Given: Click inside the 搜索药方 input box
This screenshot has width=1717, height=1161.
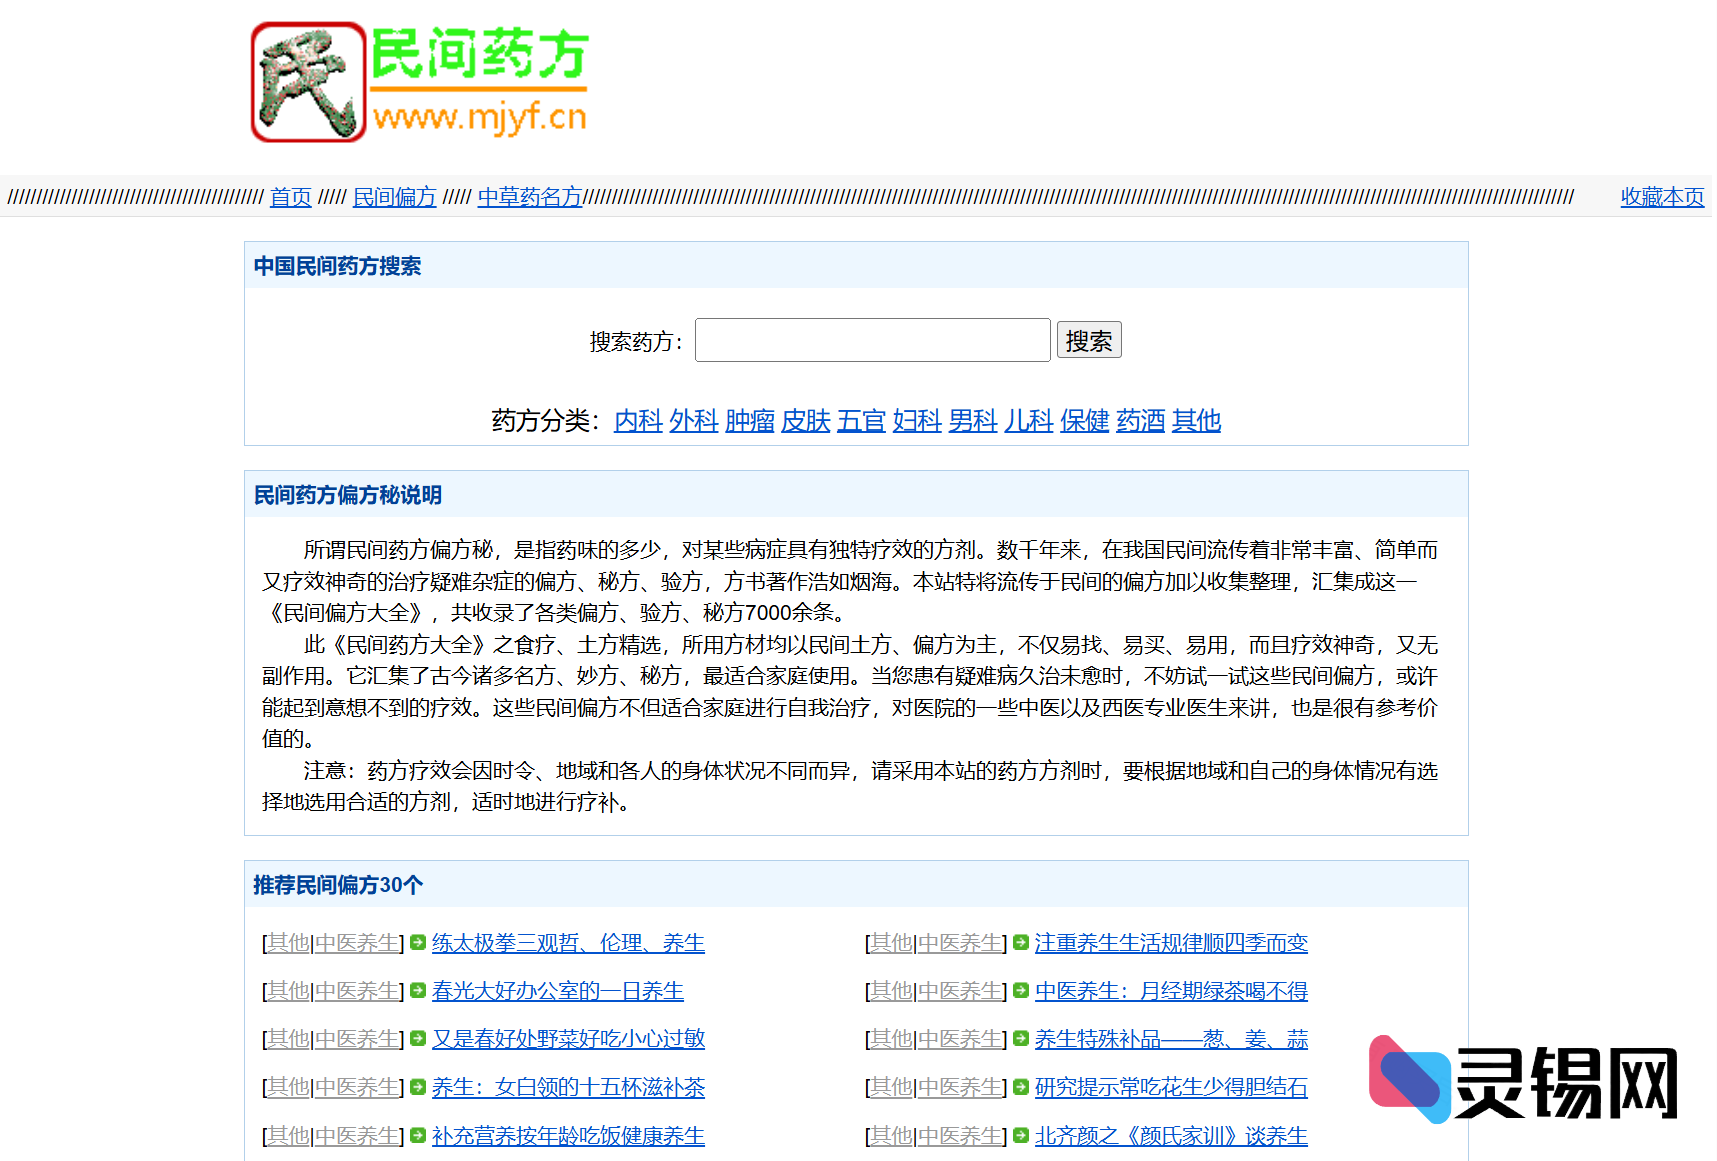Looking at the screenshot, I should [872, 340].
